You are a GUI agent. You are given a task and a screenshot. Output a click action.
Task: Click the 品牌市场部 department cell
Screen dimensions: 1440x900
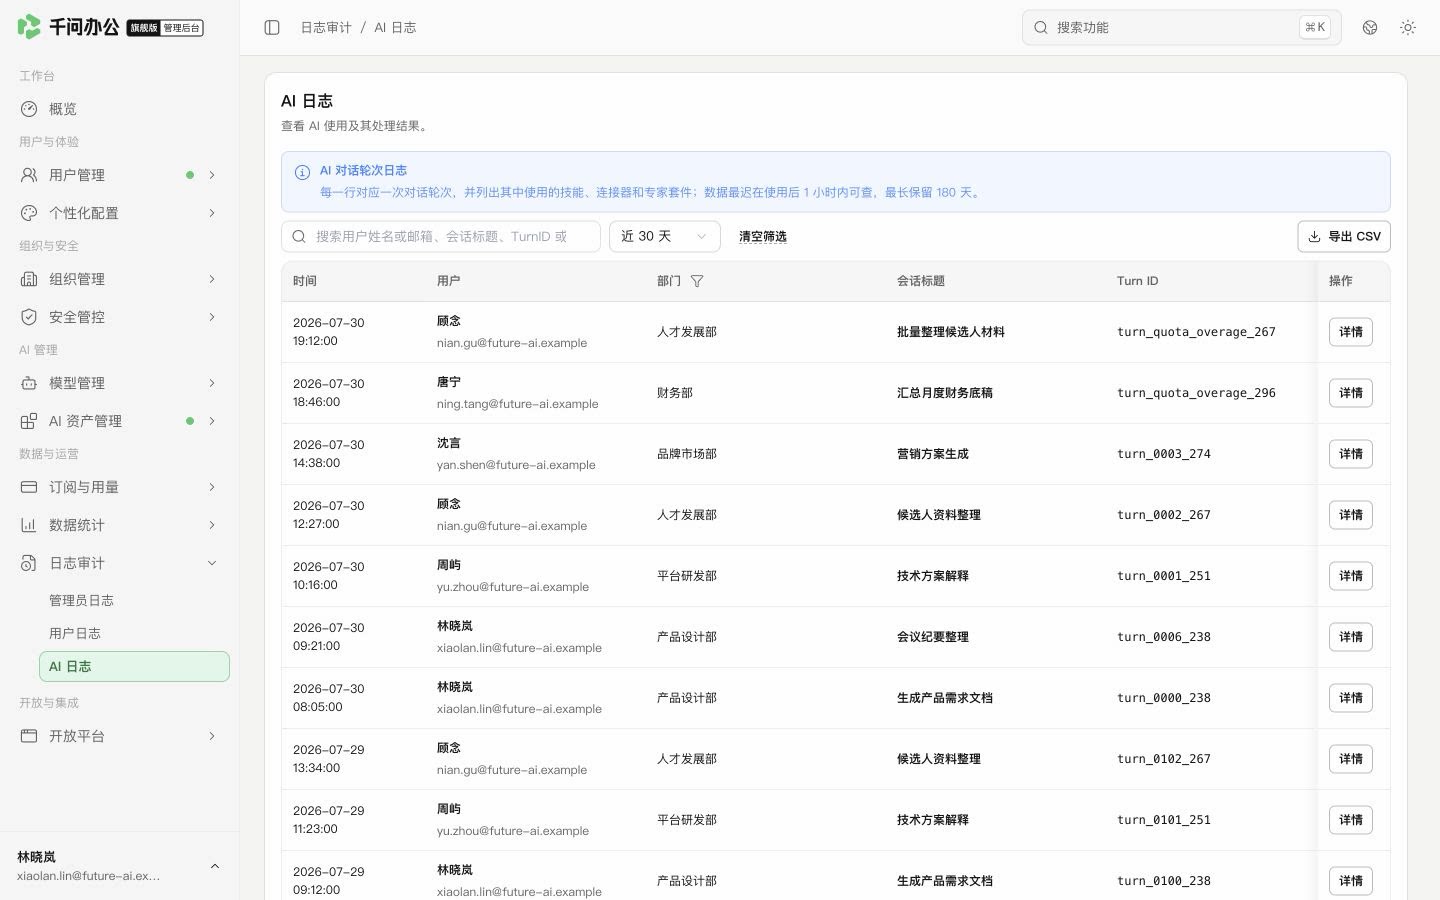click(x=687, y=454)
